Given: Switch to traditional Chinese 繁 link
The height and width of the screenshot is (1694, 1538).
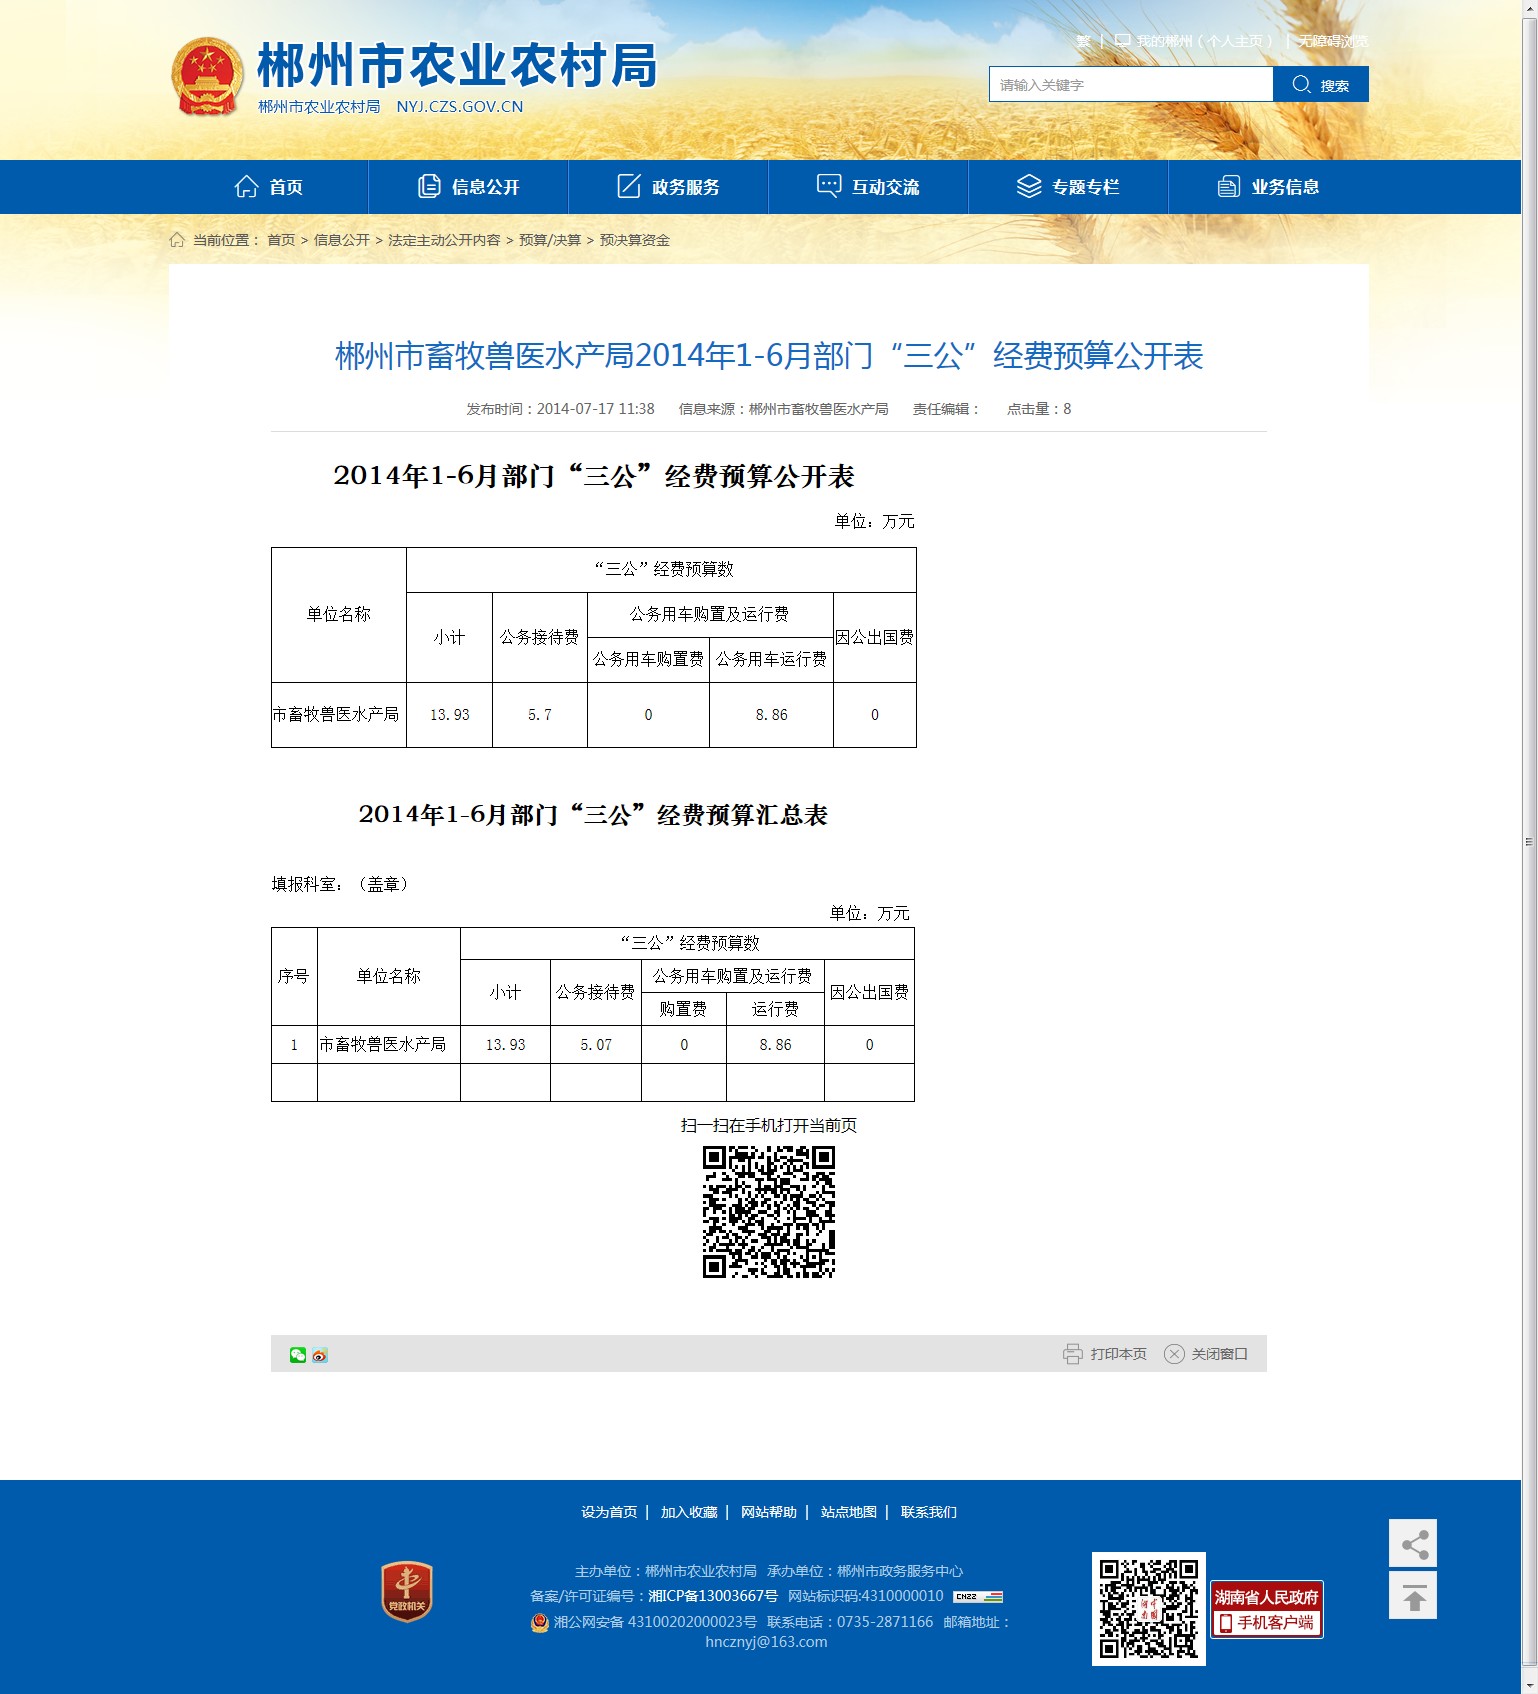Looking at the screenshot, I should (x=1084, y=41).
